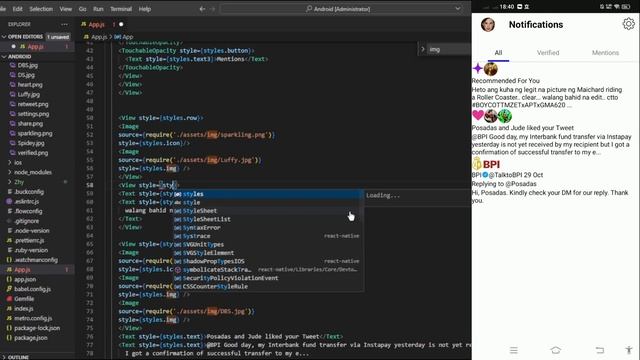Viewport: 640px width, 360px height.
Task: Open the command center dropdown chevron
Action: click(x=458, y=9)
